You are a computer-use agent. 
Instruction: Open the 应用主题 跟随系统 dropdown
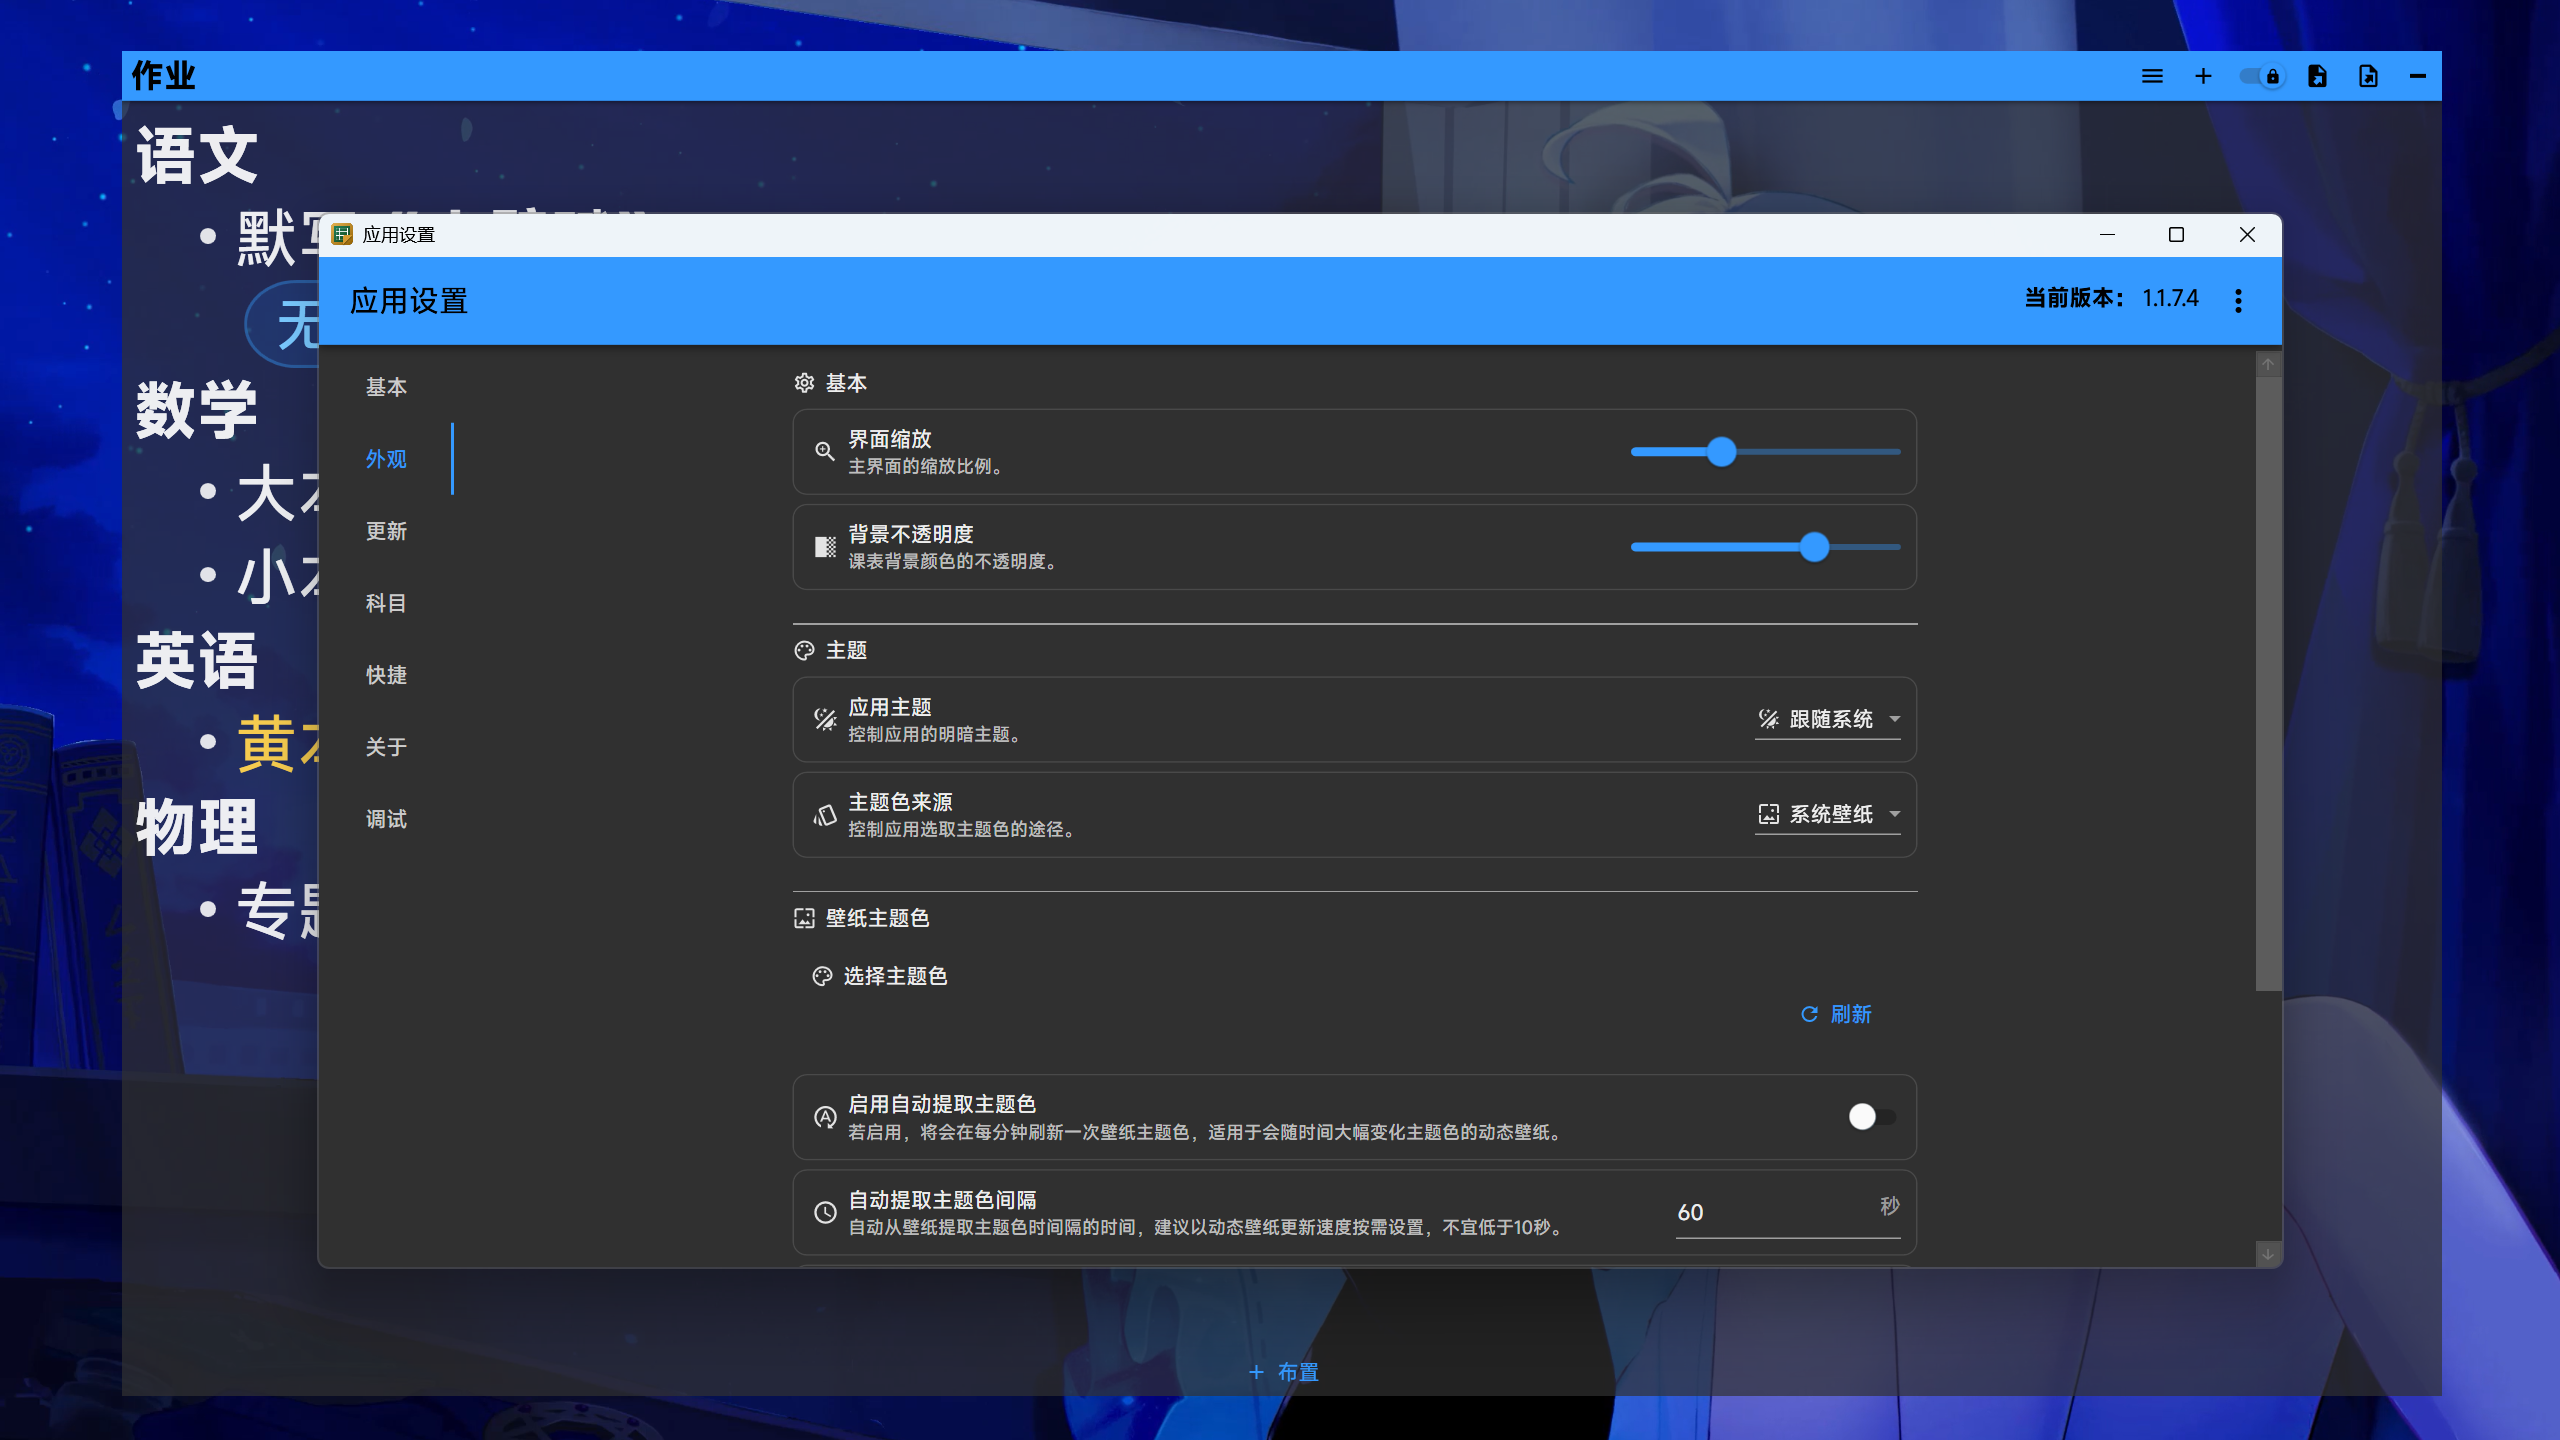point(1828,719)
